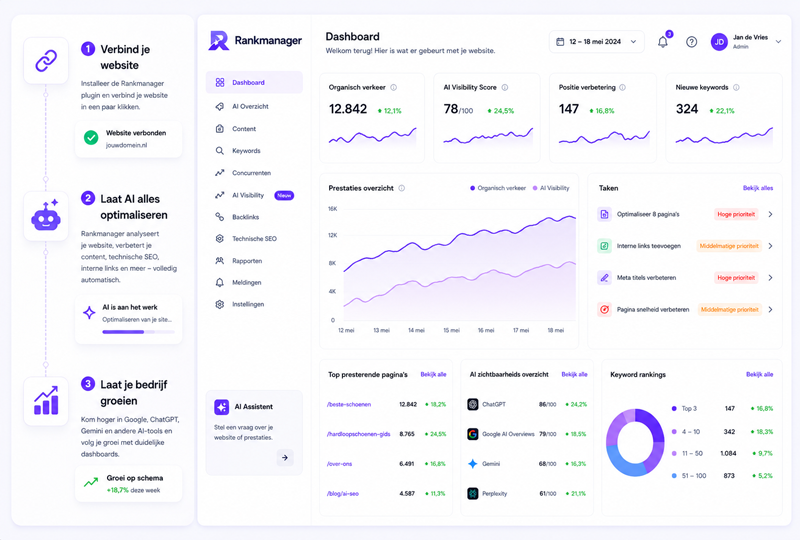Click the help question mark icon
Image resolution: width=800 pixels, height=540 pixels.
point(691,42)
